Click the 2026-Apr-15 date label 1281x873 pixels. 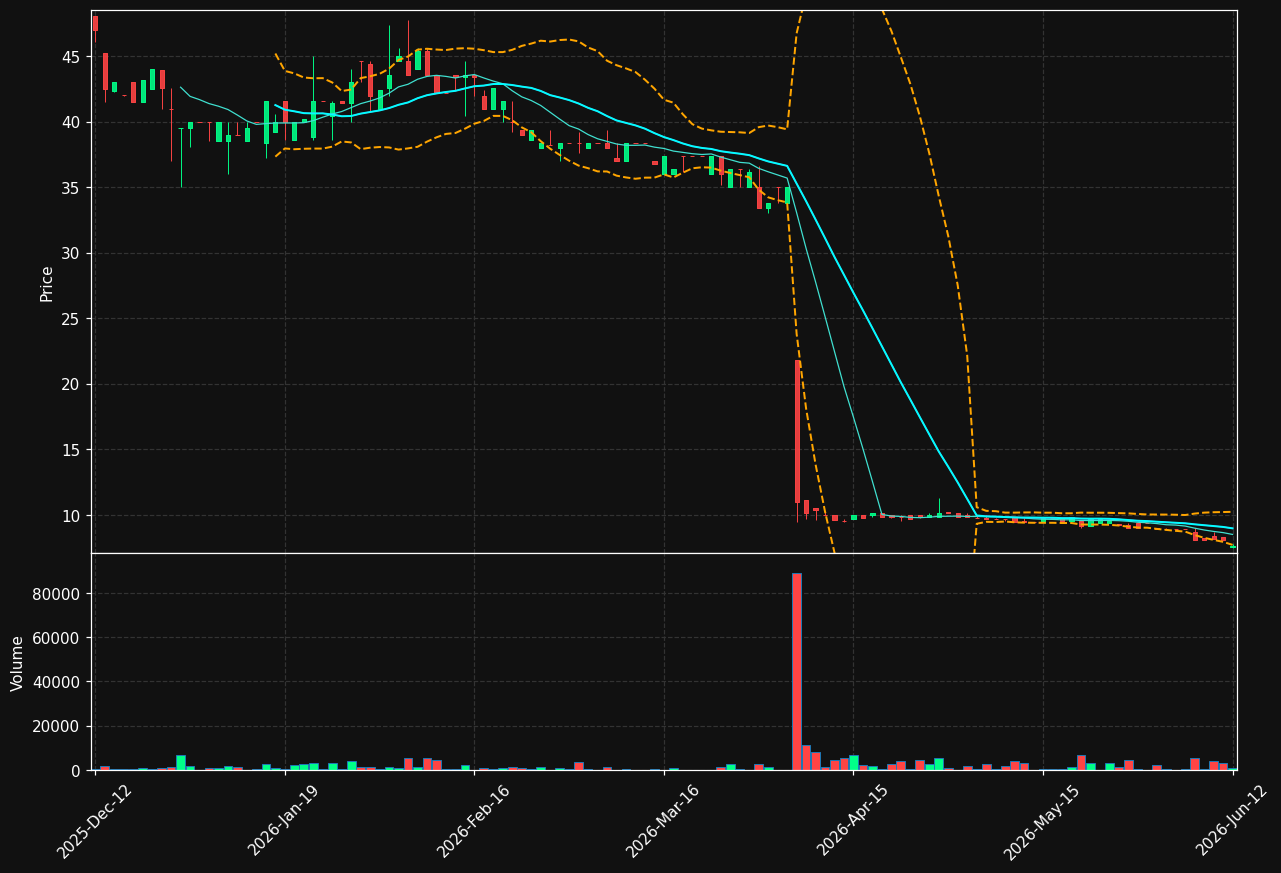pos(853,821)
